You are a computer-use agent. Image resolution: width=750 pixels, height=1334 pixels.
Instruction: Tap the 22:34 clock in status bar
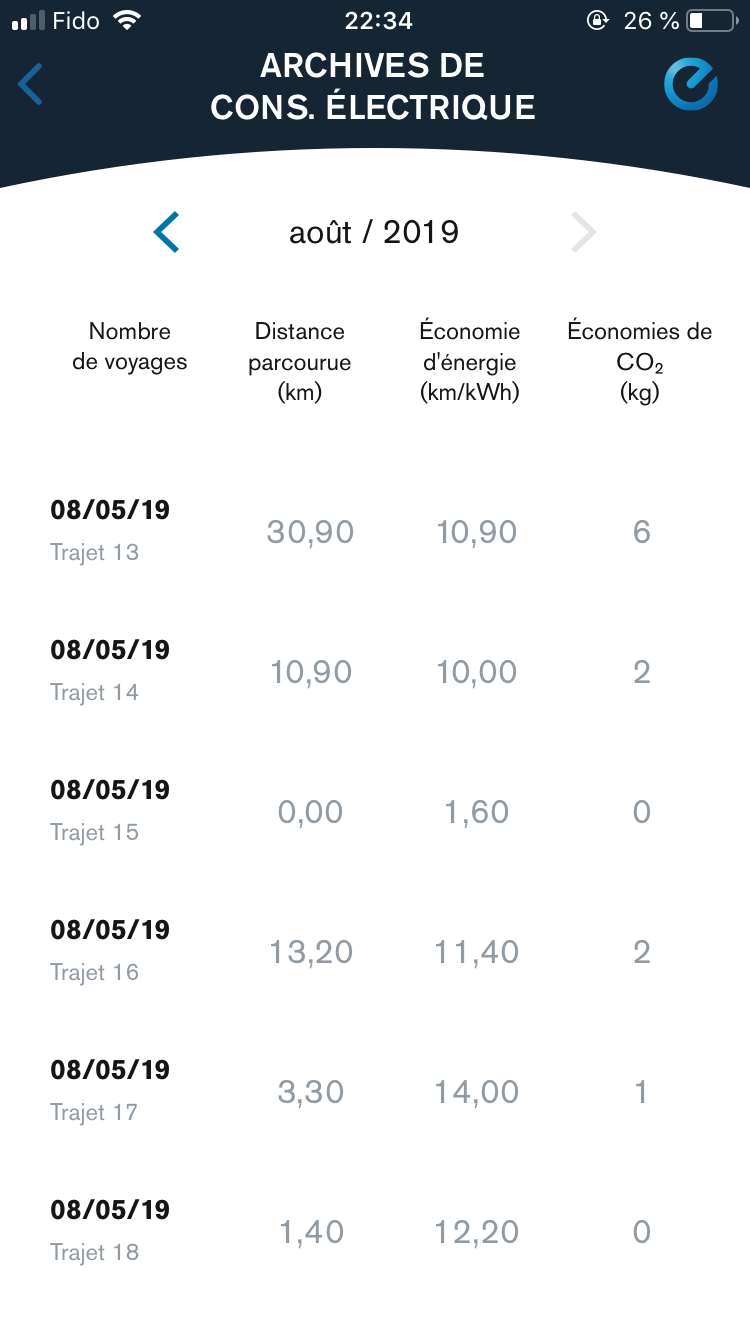[x=378, y=20]
